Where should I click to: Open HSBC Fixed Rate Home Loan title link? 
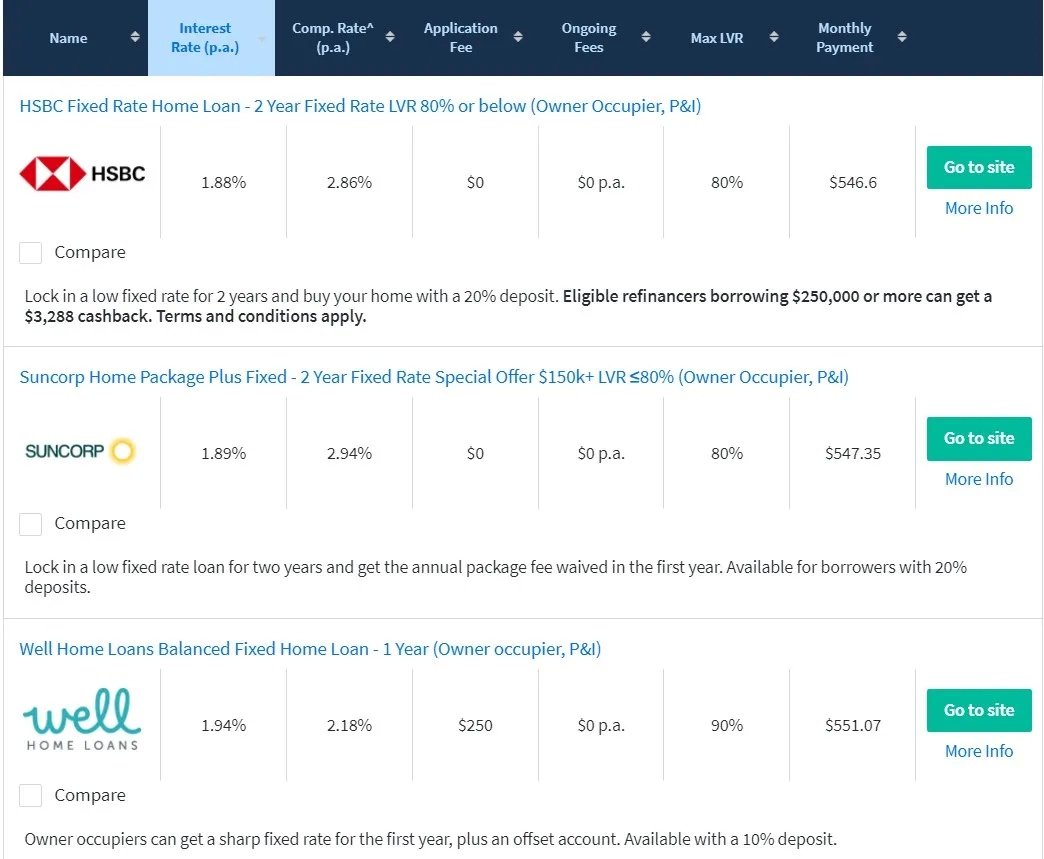coord(360,106)
